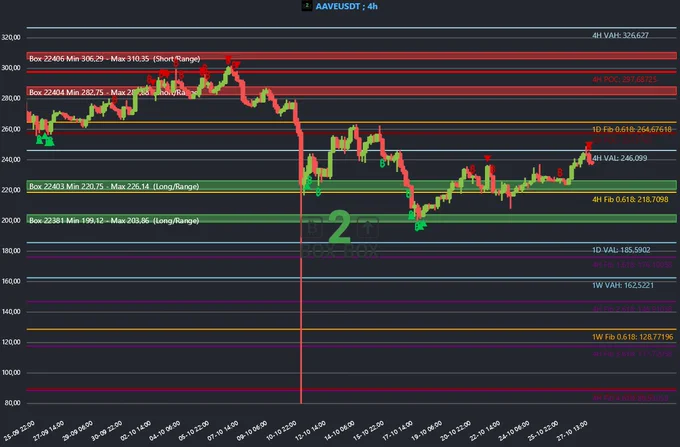Click the 4H Fib 0.618: 218,7098 label

click(630, 199)
